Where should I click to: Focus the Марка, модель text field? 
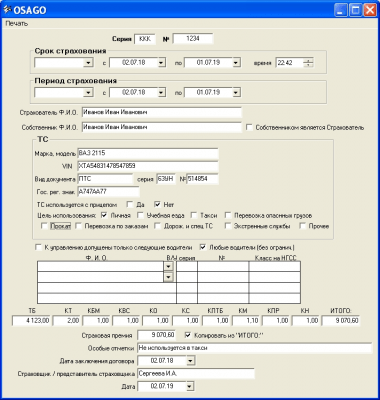click(148, 153)
